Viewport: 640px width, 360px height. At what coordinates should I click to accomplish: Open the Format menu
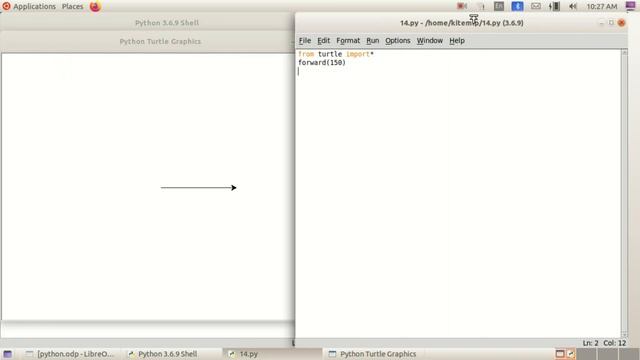(348, 40)
